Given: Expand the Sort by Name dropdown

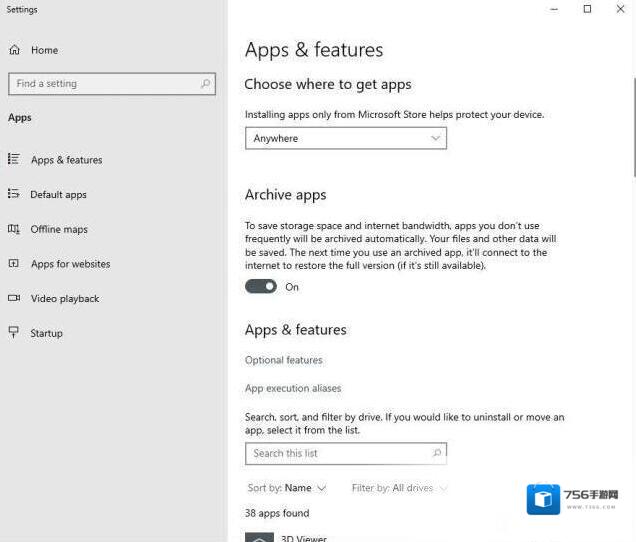Looking at the screenshot, I should (x=287, y=488).
